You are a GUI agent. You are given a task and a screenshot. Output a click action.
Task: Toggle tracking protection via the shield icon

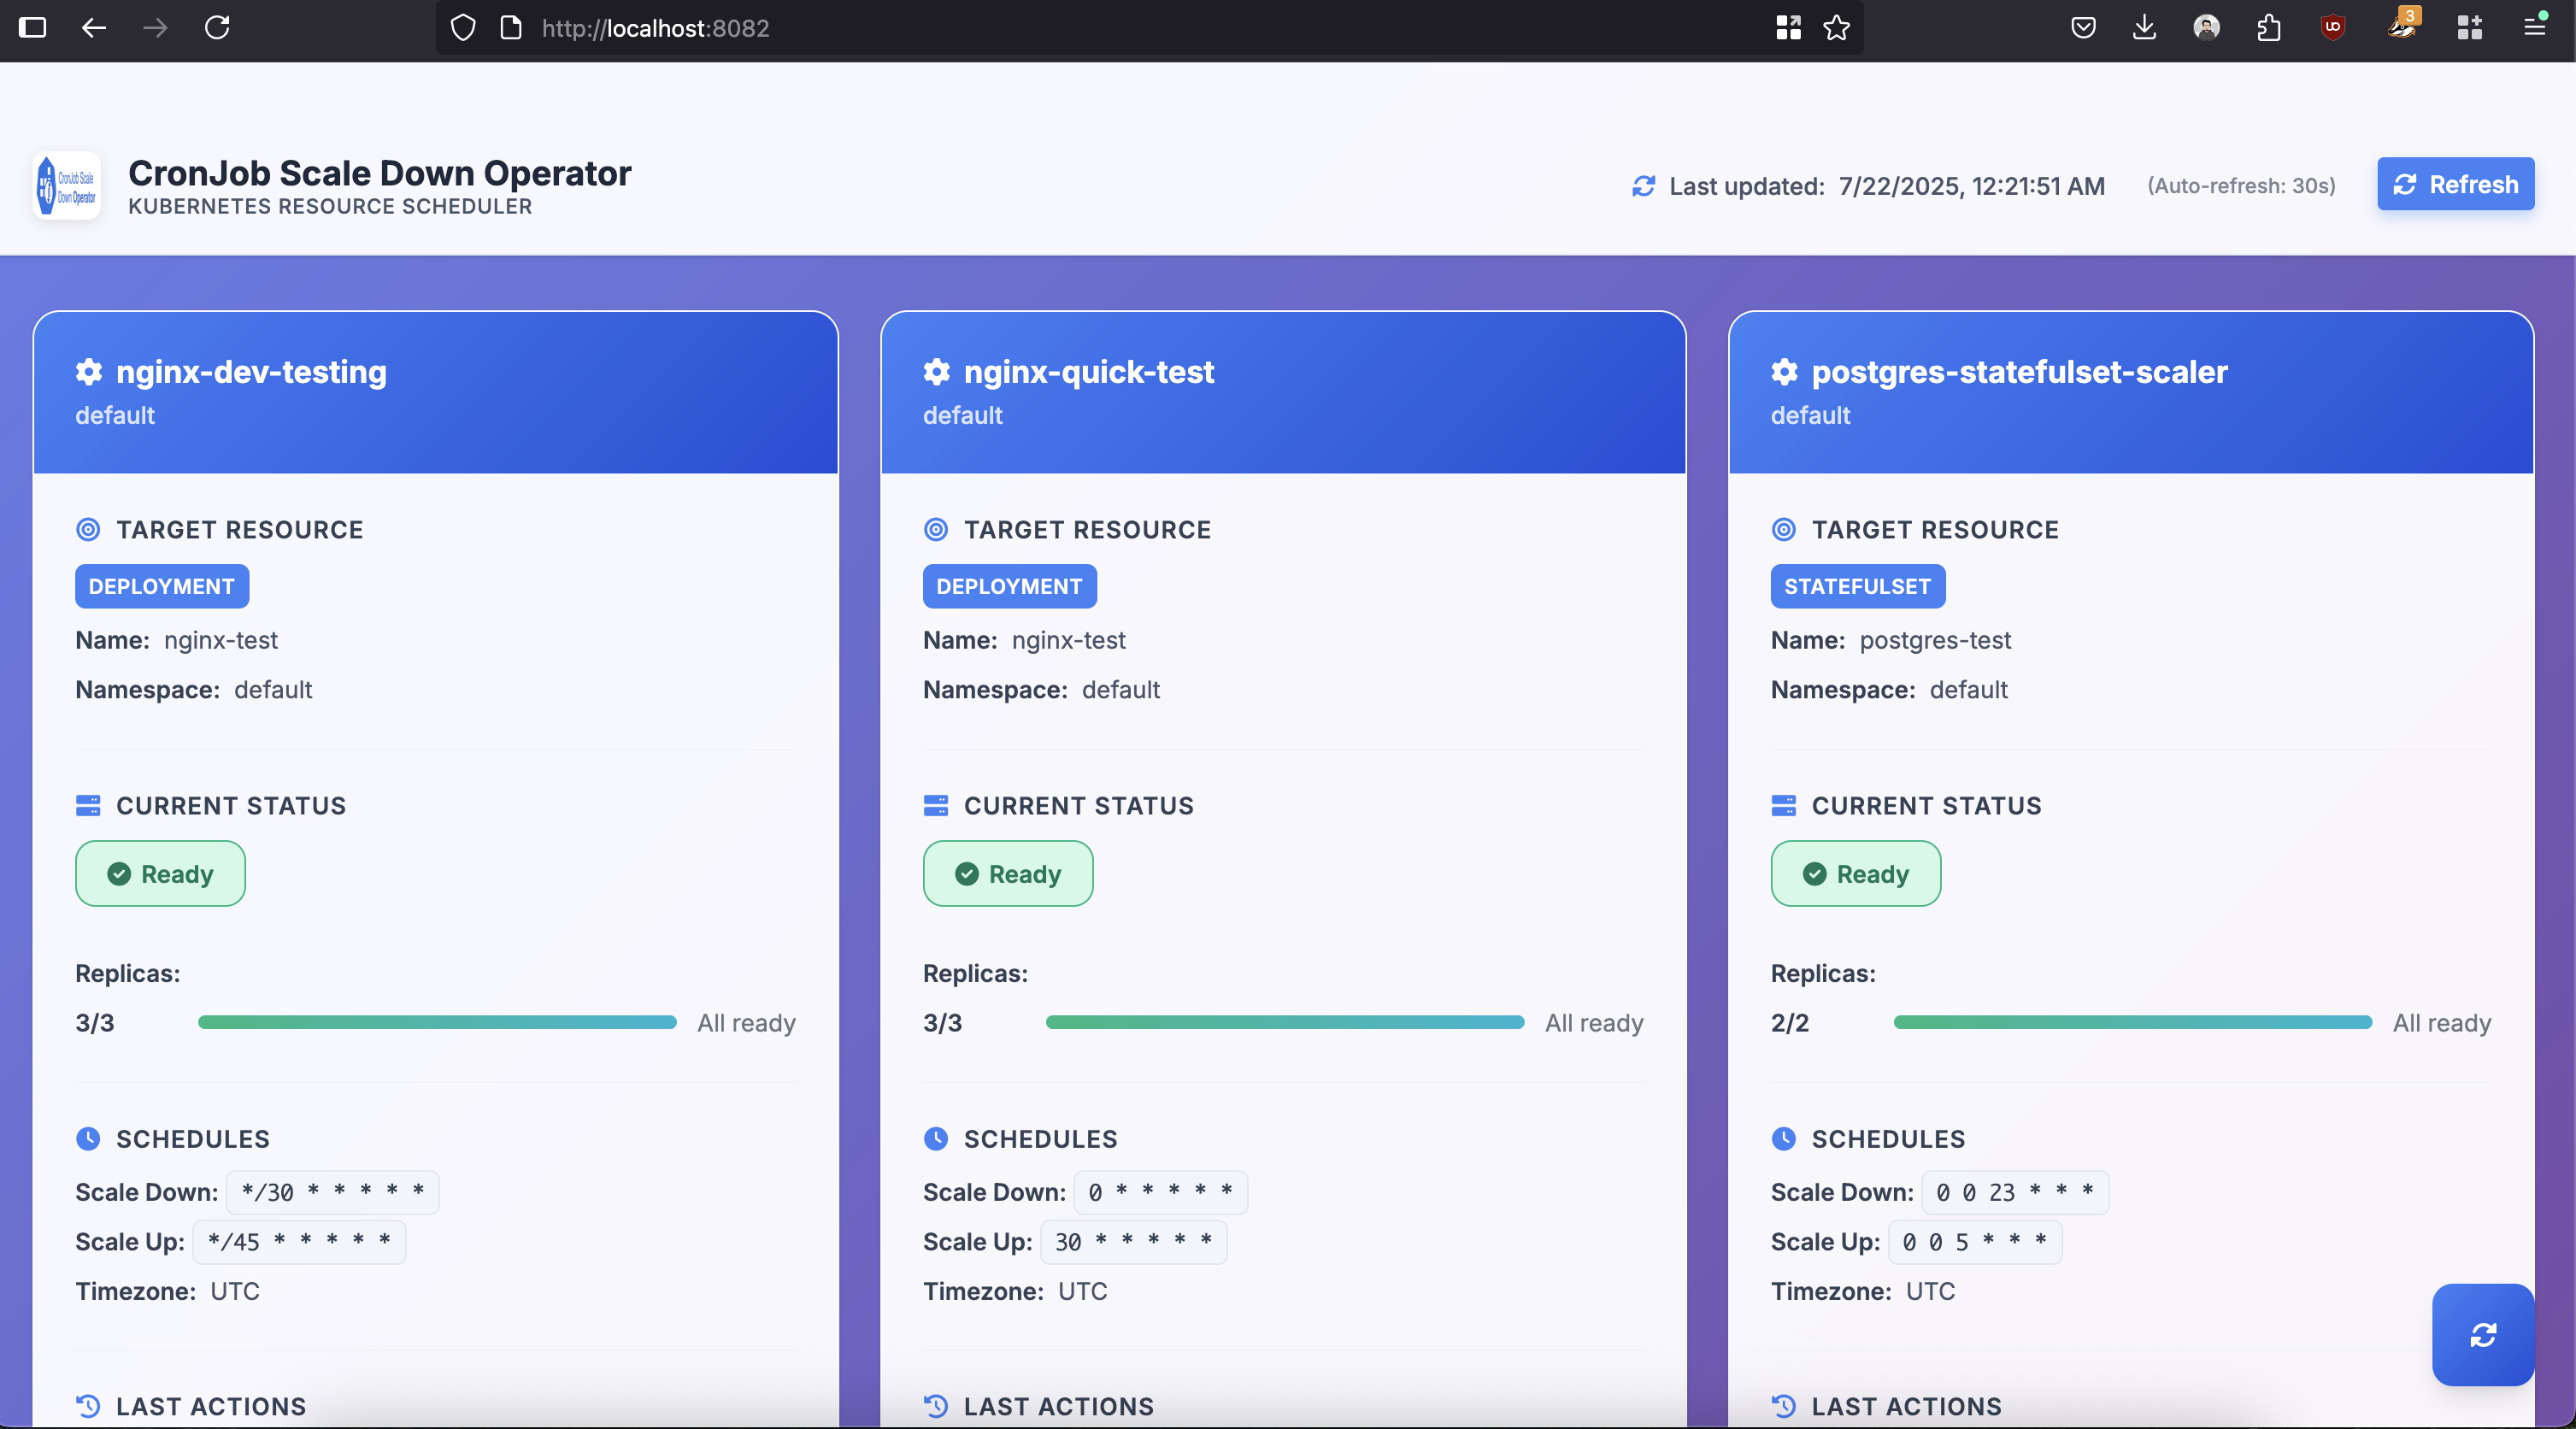(x=463, y=28)
